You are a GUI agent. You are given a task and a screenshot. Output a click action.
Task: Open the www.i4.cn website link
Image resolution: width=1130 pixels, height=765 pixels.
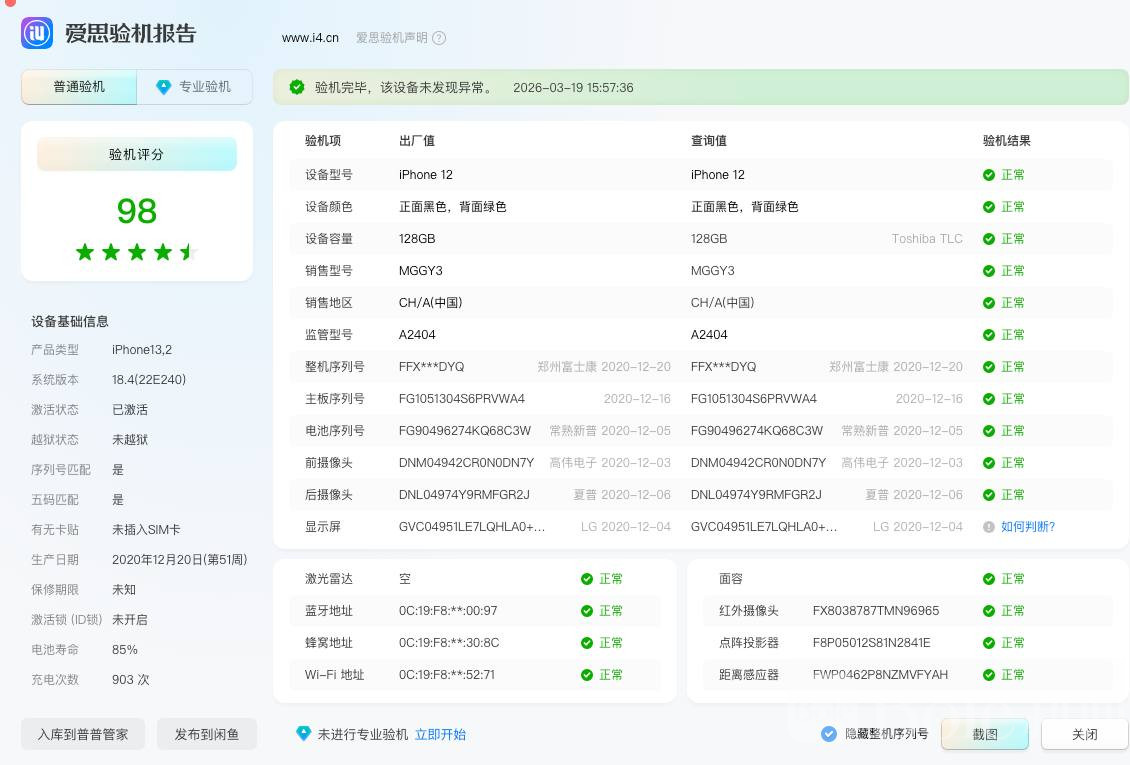tap(310, 38)
